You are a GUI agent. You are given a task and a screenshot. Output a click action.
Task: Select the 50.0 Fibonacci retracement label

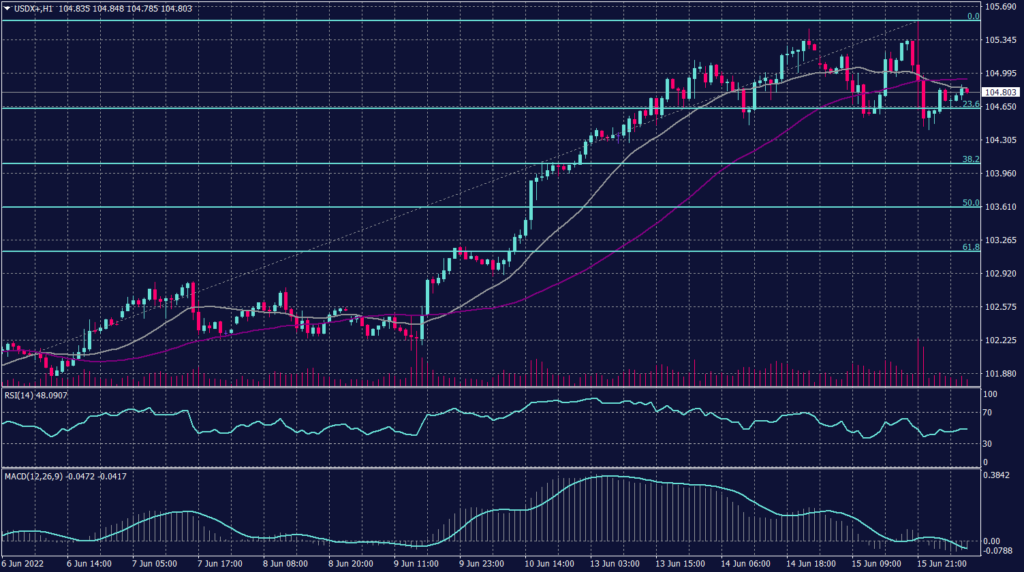(x=969, y=203)
